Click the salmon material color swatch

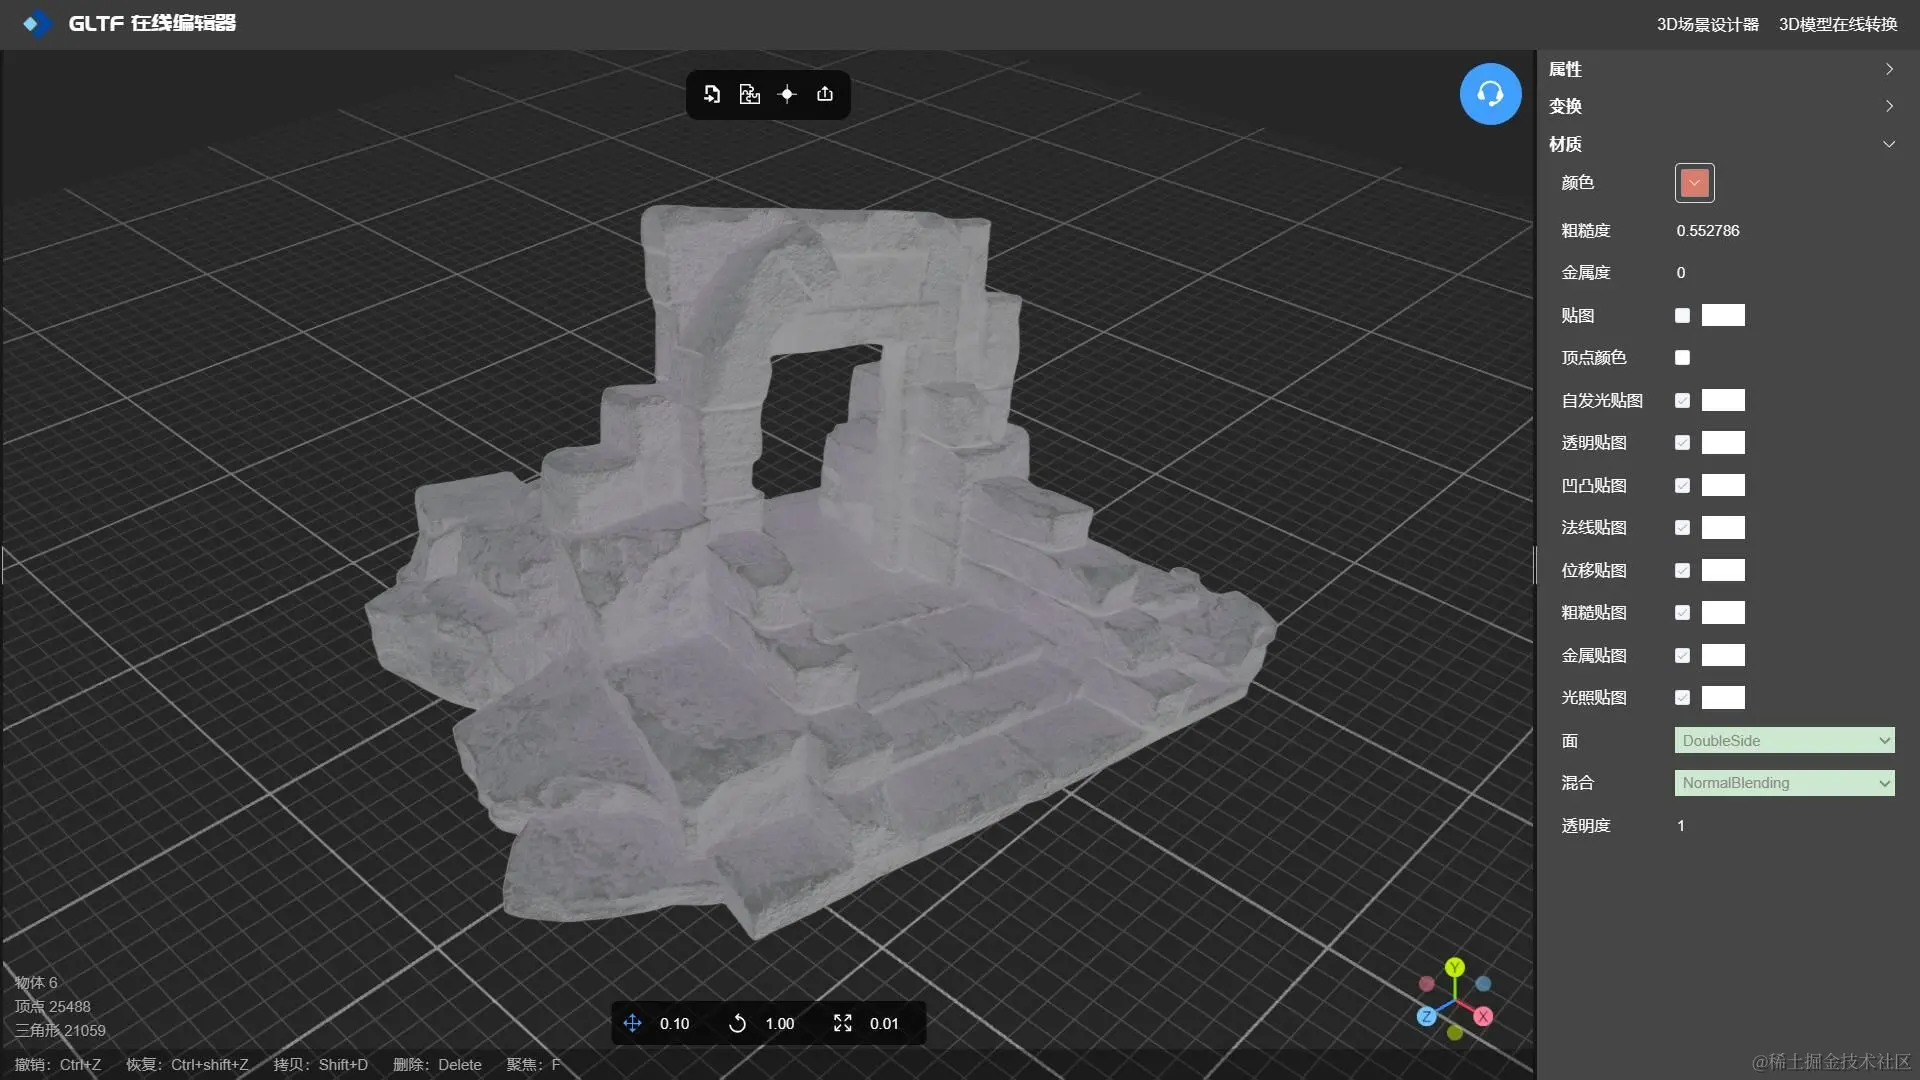pyautogui.click(x=1694, y=183)
